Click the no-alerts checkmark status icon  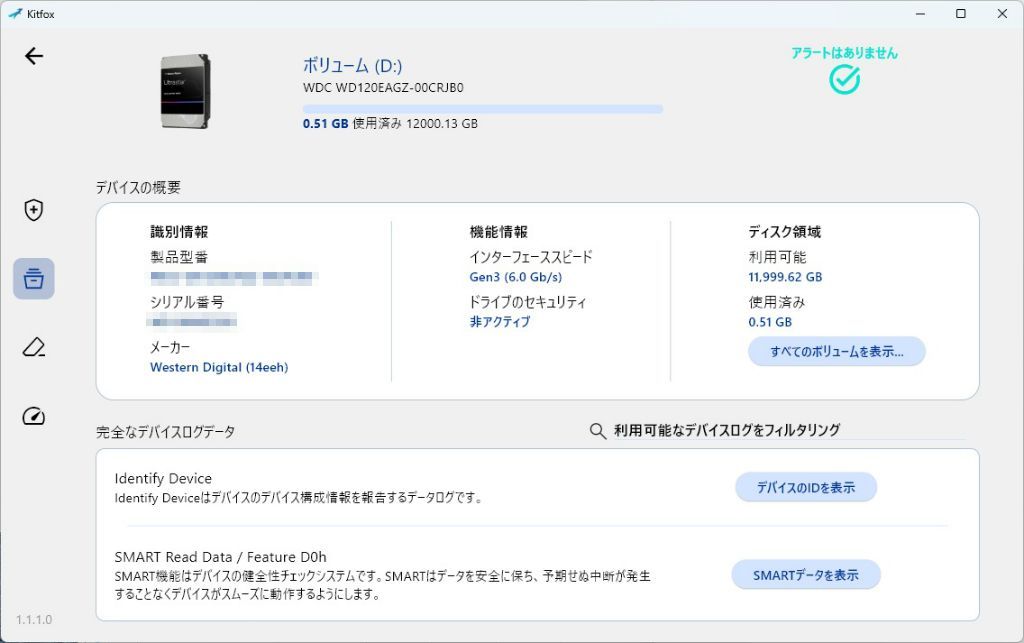pos(844,80)
